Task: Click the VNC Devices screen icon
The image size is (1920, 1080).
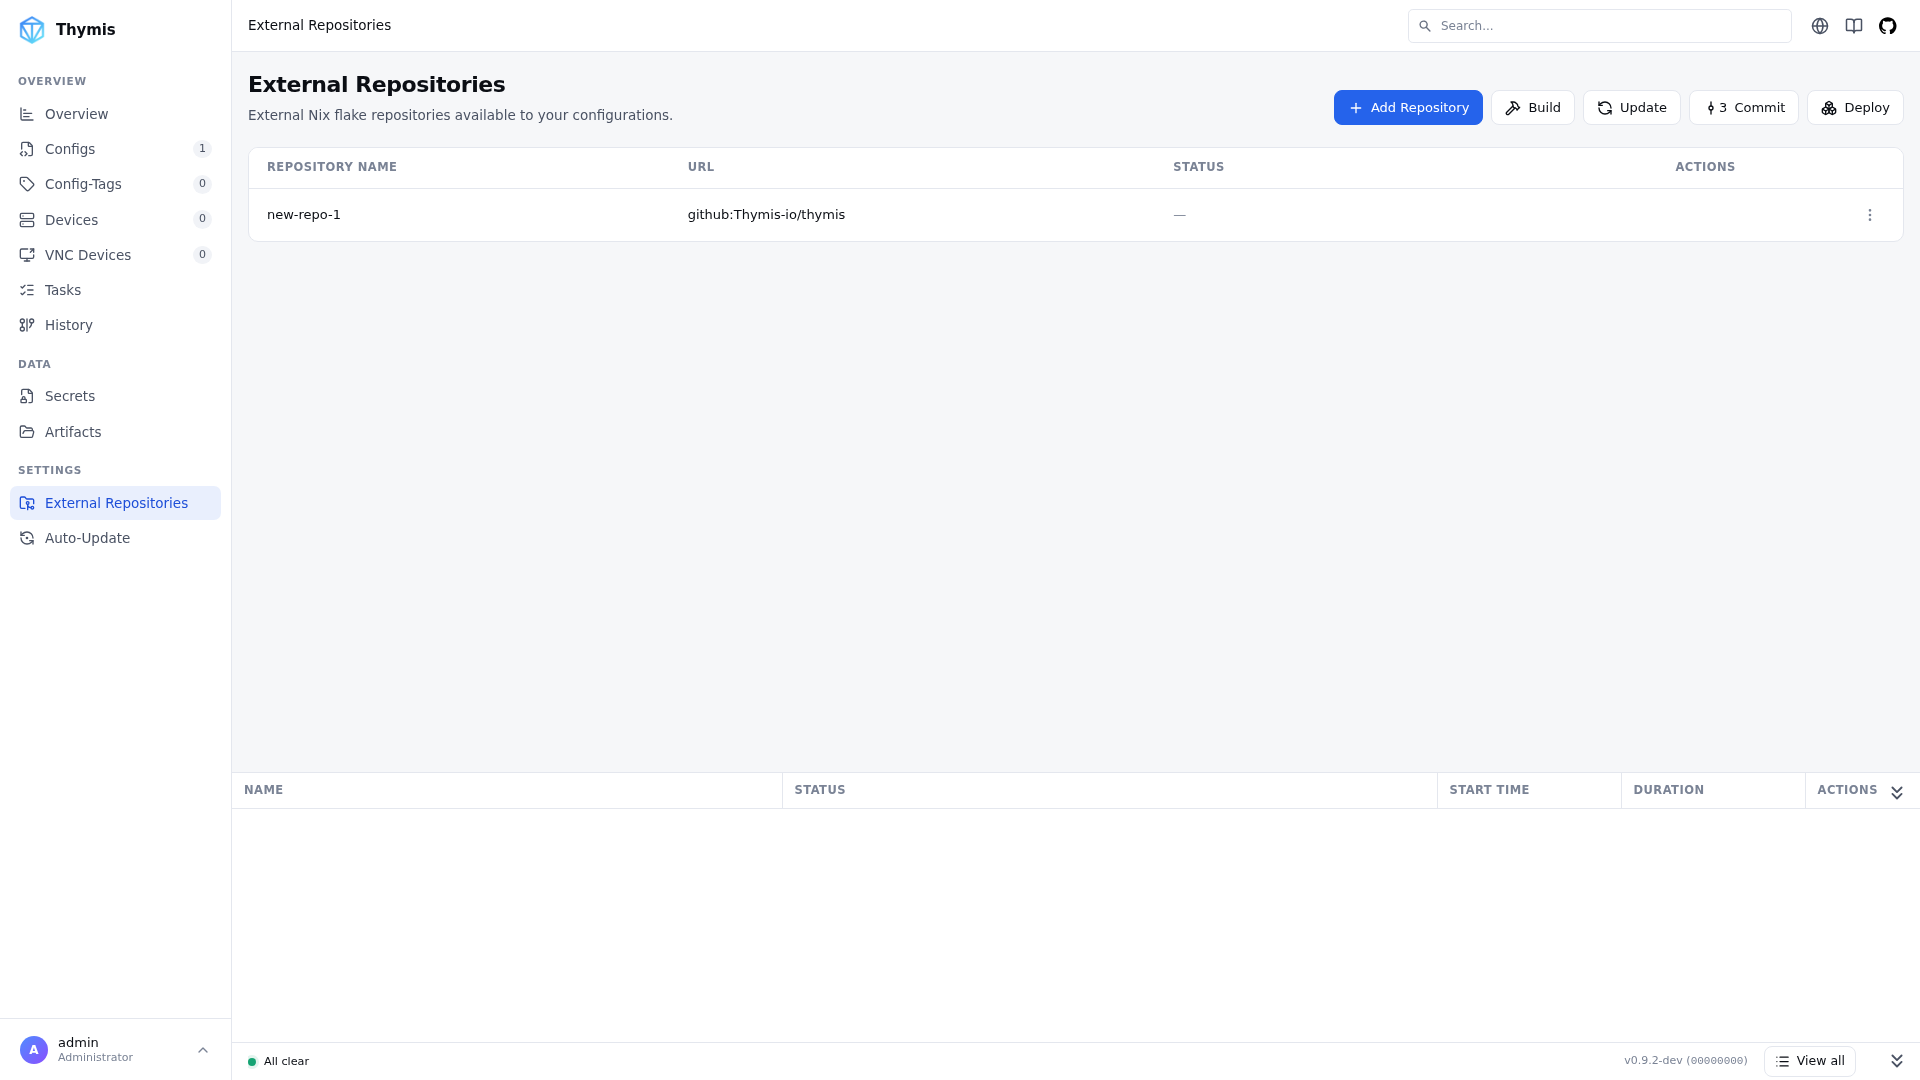Action: click(x=27, y=255)
